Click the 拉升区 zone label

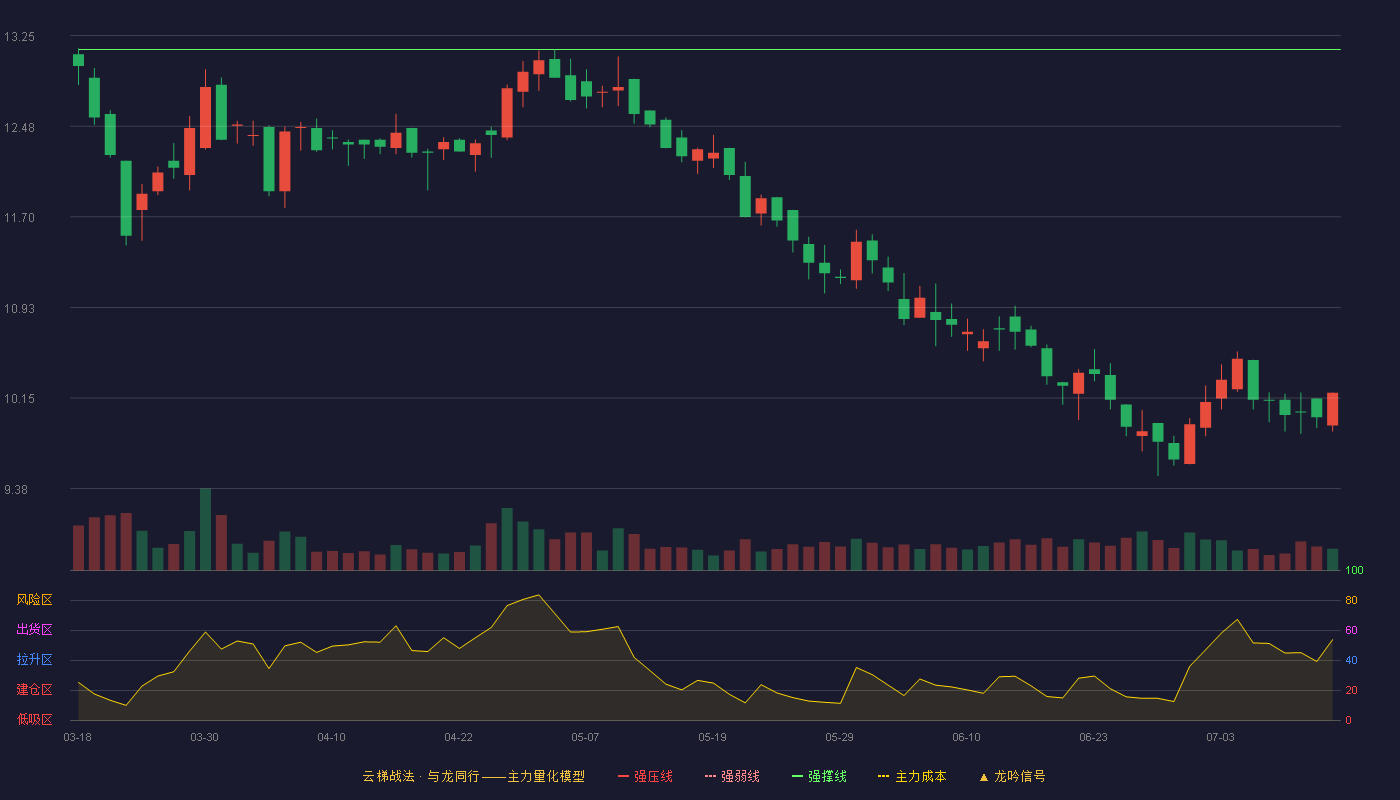pos(34,660)
